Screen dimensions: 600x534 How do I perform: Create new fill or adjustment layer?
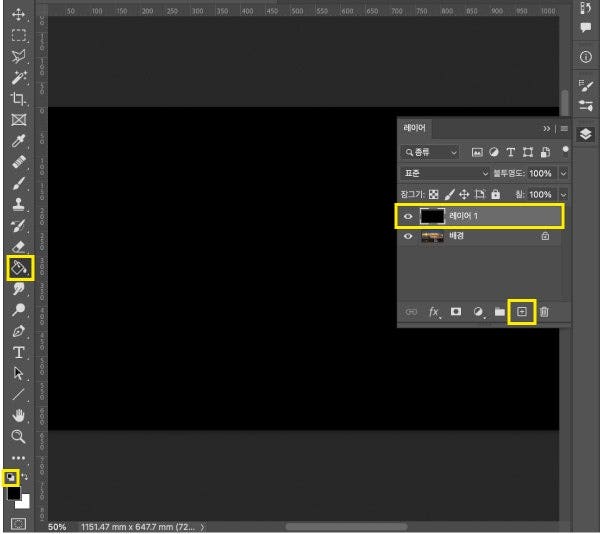[x=478, y=312]
